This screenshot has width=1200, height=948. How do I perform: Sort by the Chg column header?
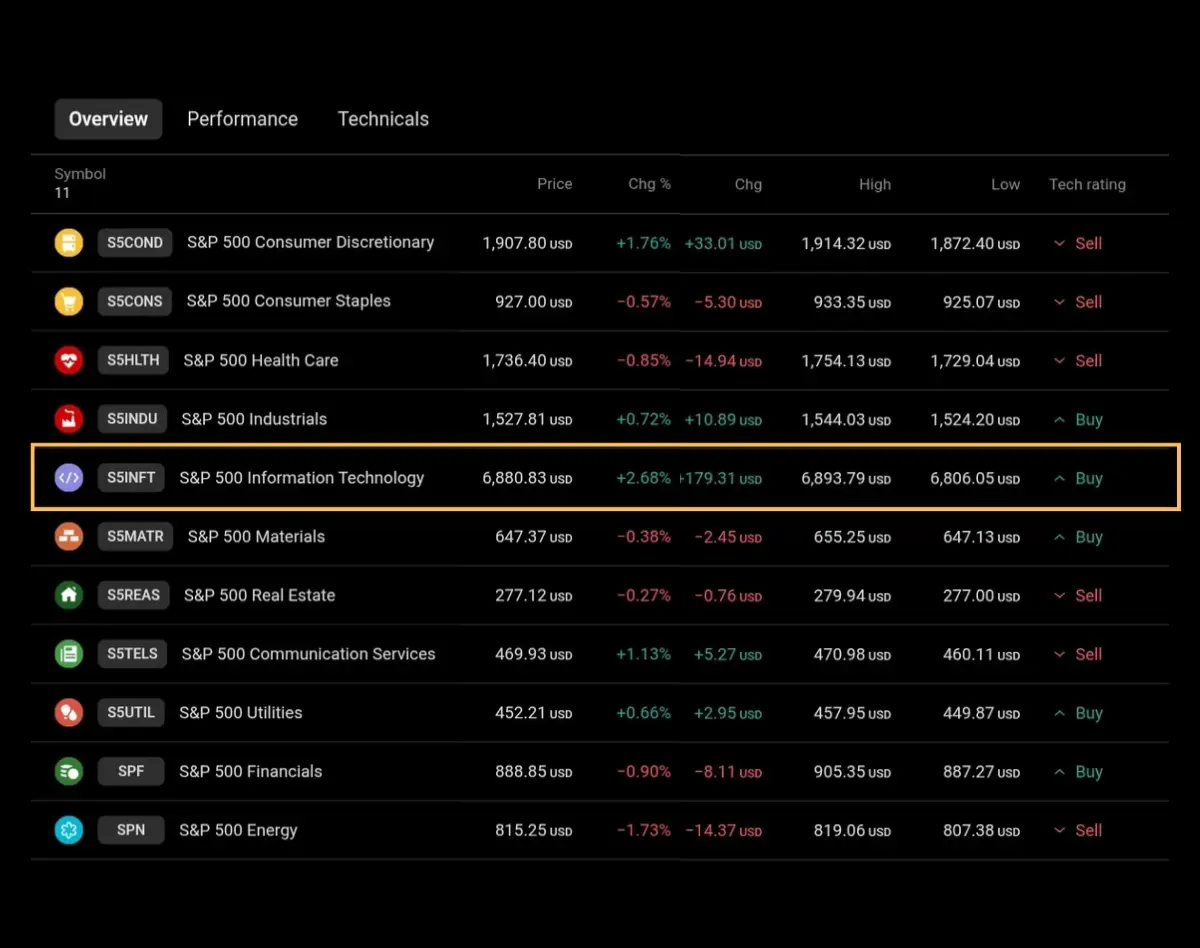pos(748,184)
